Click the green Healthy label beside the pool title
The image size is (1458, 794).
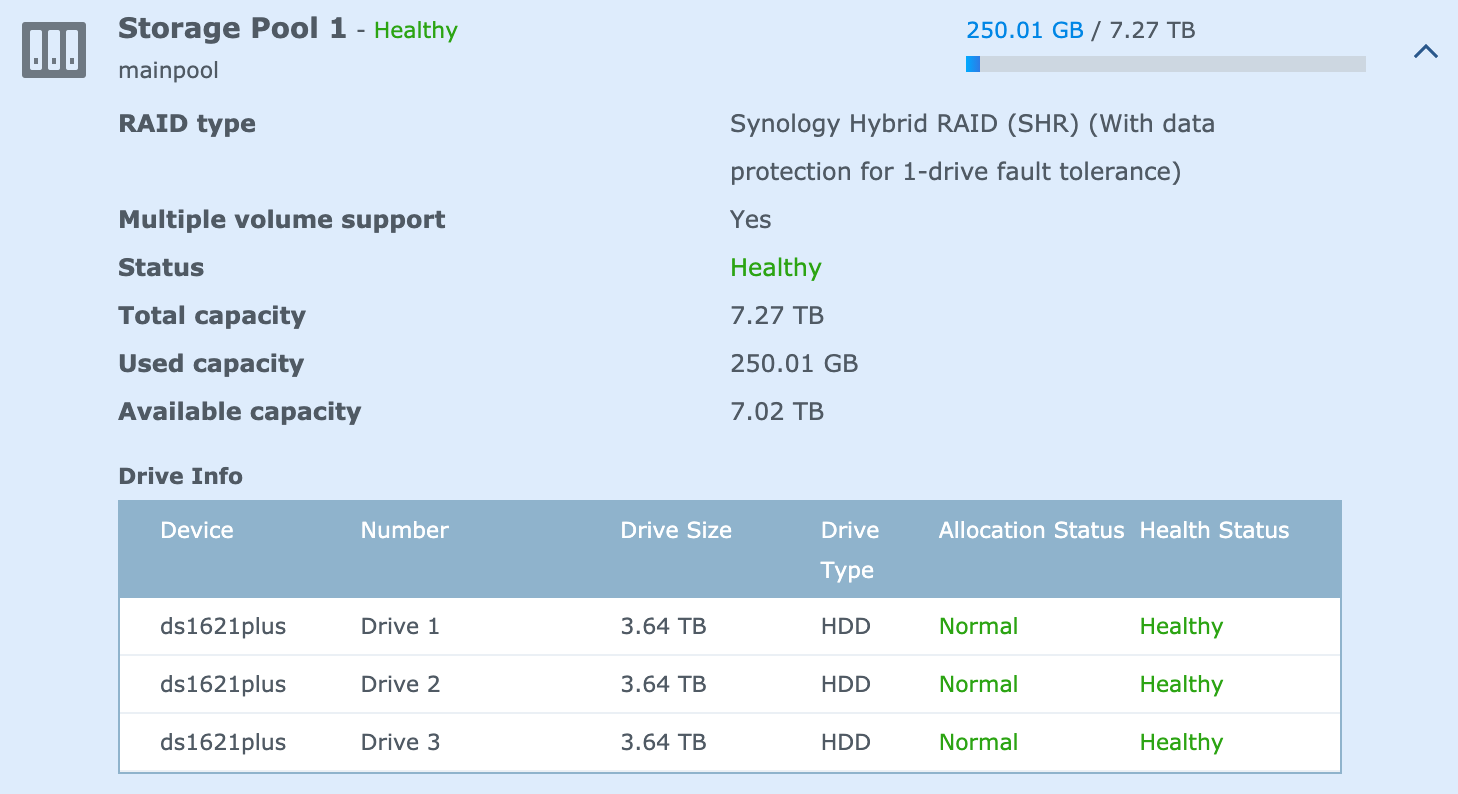[x=415, y=31]
